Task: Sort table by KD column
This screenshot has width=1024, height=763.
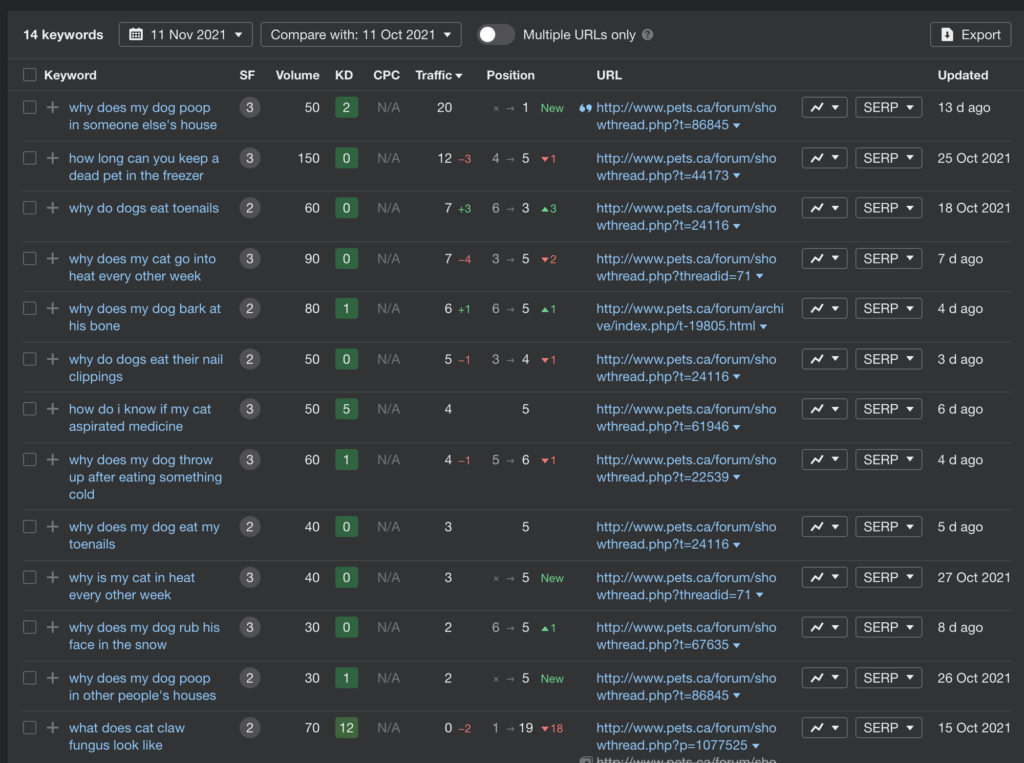Action: pos(344,75)
